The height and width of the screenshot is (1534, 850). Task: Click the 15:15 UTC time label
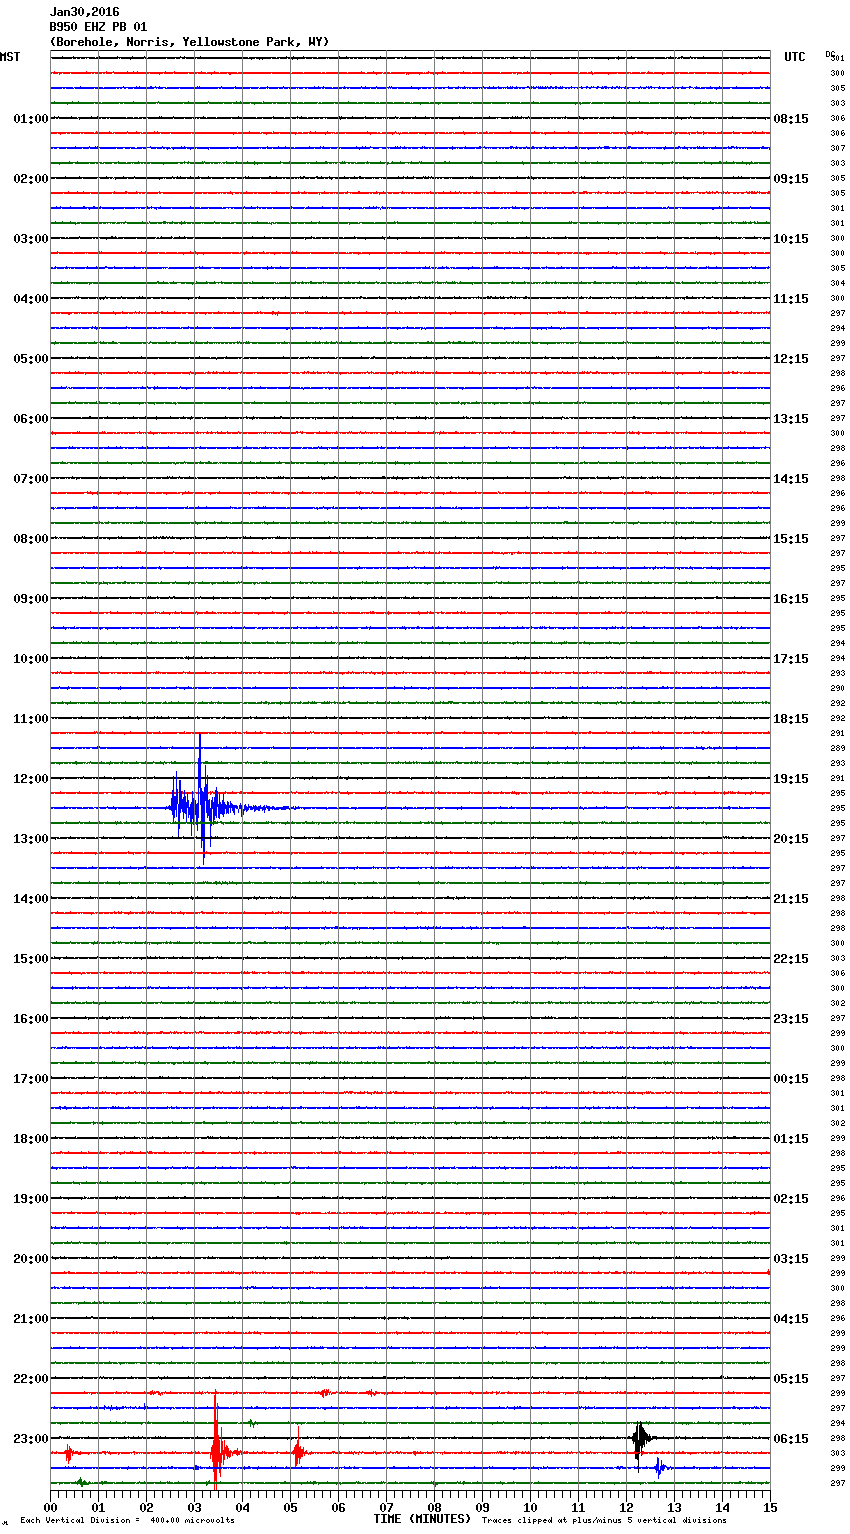791,539
